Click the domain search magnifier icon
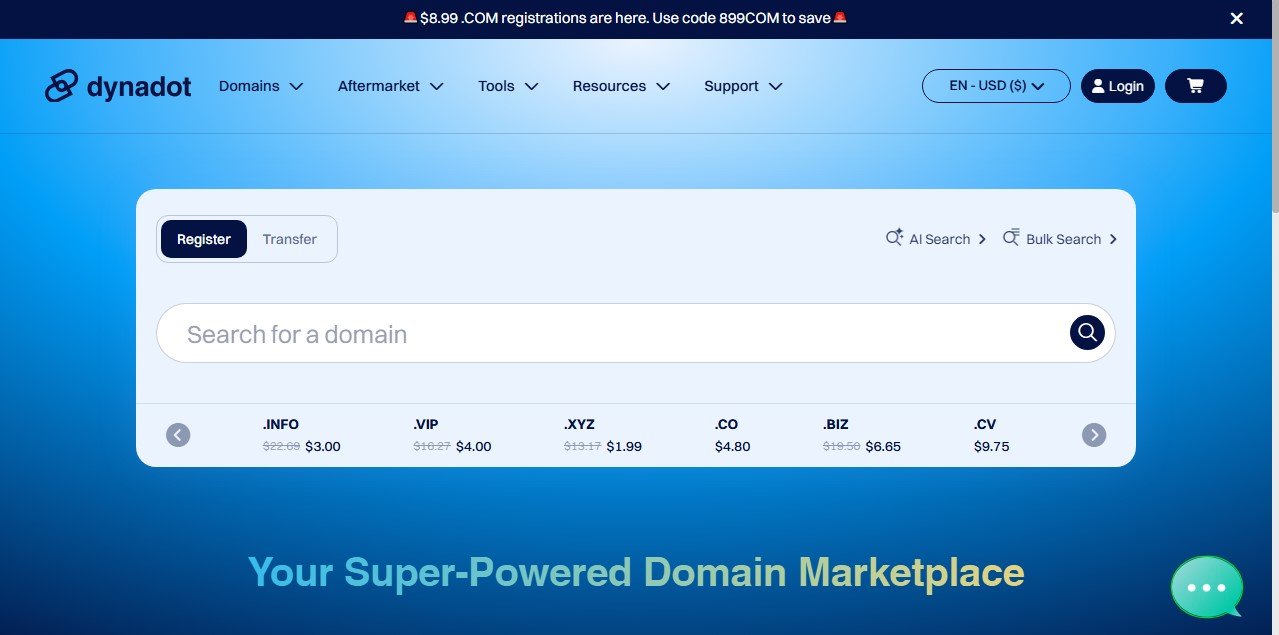Image resolution: width=1279 pixels, height=635 pixels. pos(1086,332)
